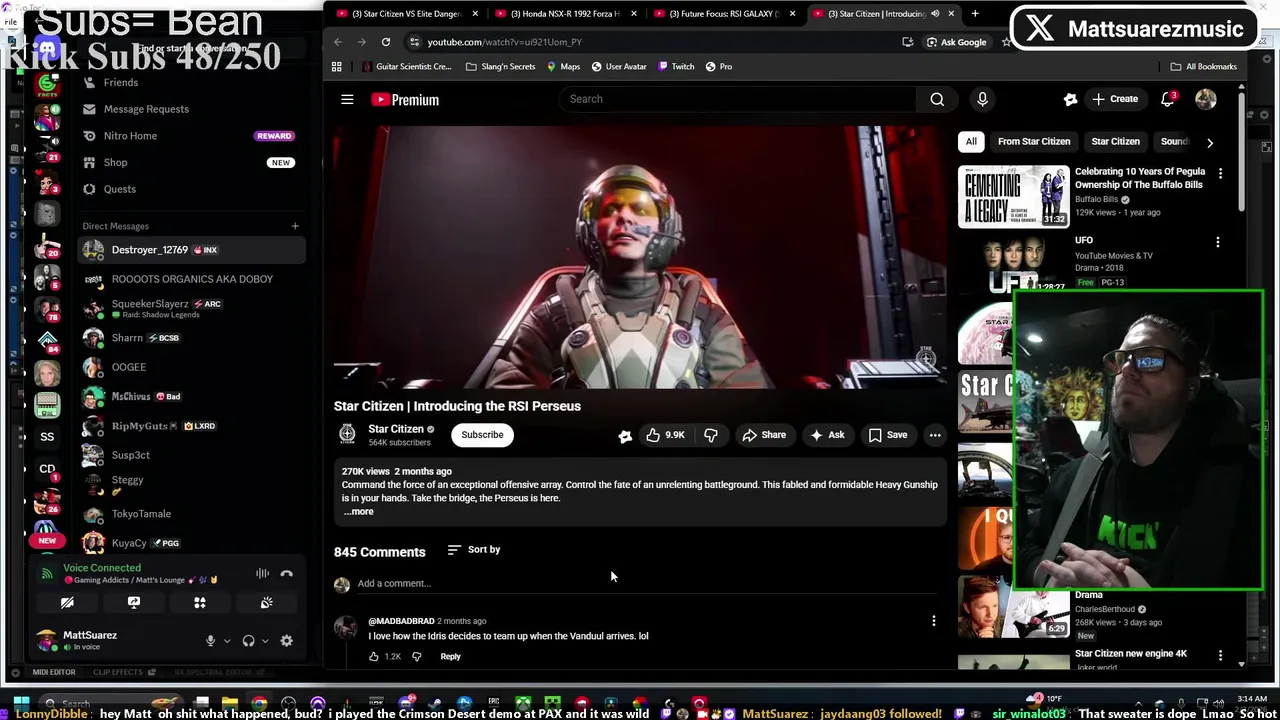Click the YouTube search magnifier button
Viewport: 1280px width, 720px height.
point(937,99)
